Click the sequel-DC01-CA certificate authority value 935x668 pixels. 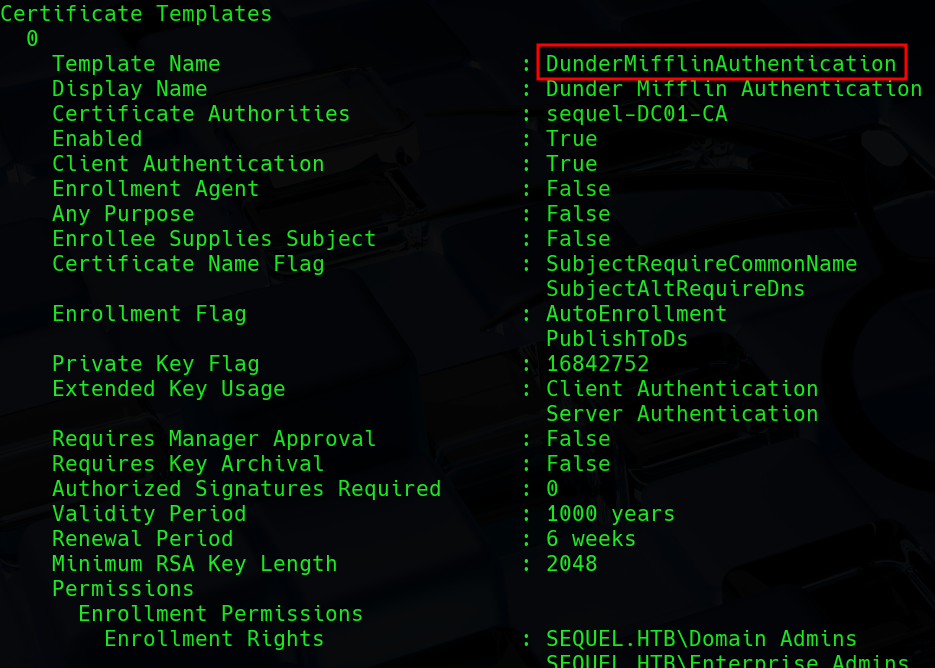tap(636, 113)
